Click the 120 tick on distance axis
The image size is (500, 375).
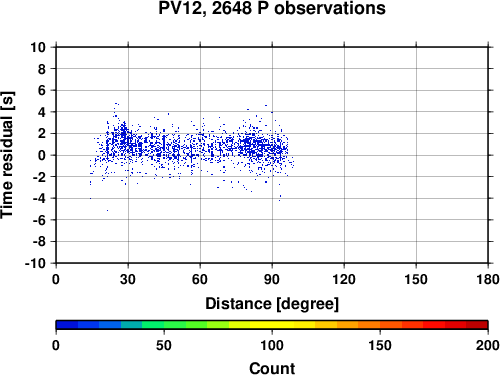point(344,279)
